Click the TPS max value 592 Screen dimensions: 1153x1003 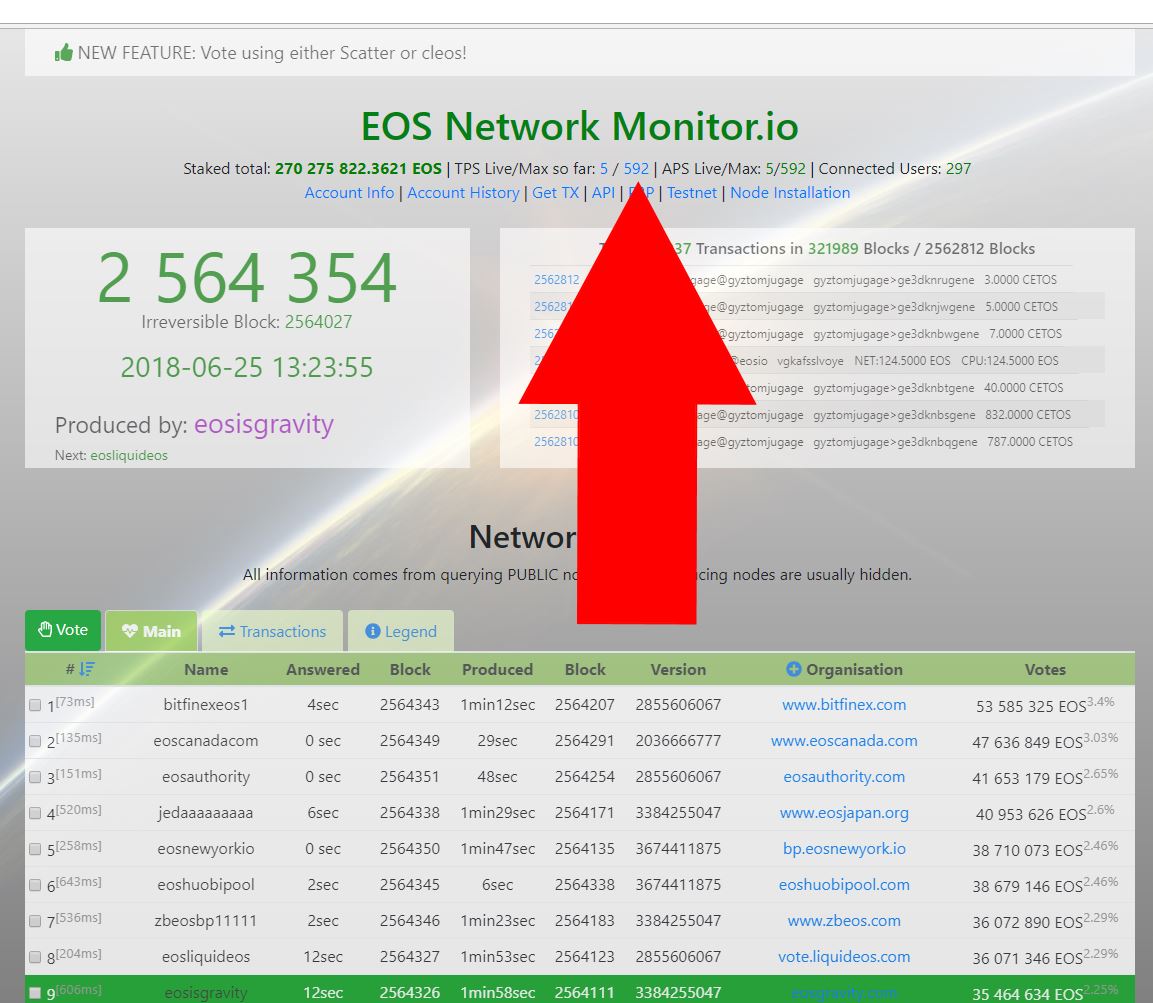(636, 168)
